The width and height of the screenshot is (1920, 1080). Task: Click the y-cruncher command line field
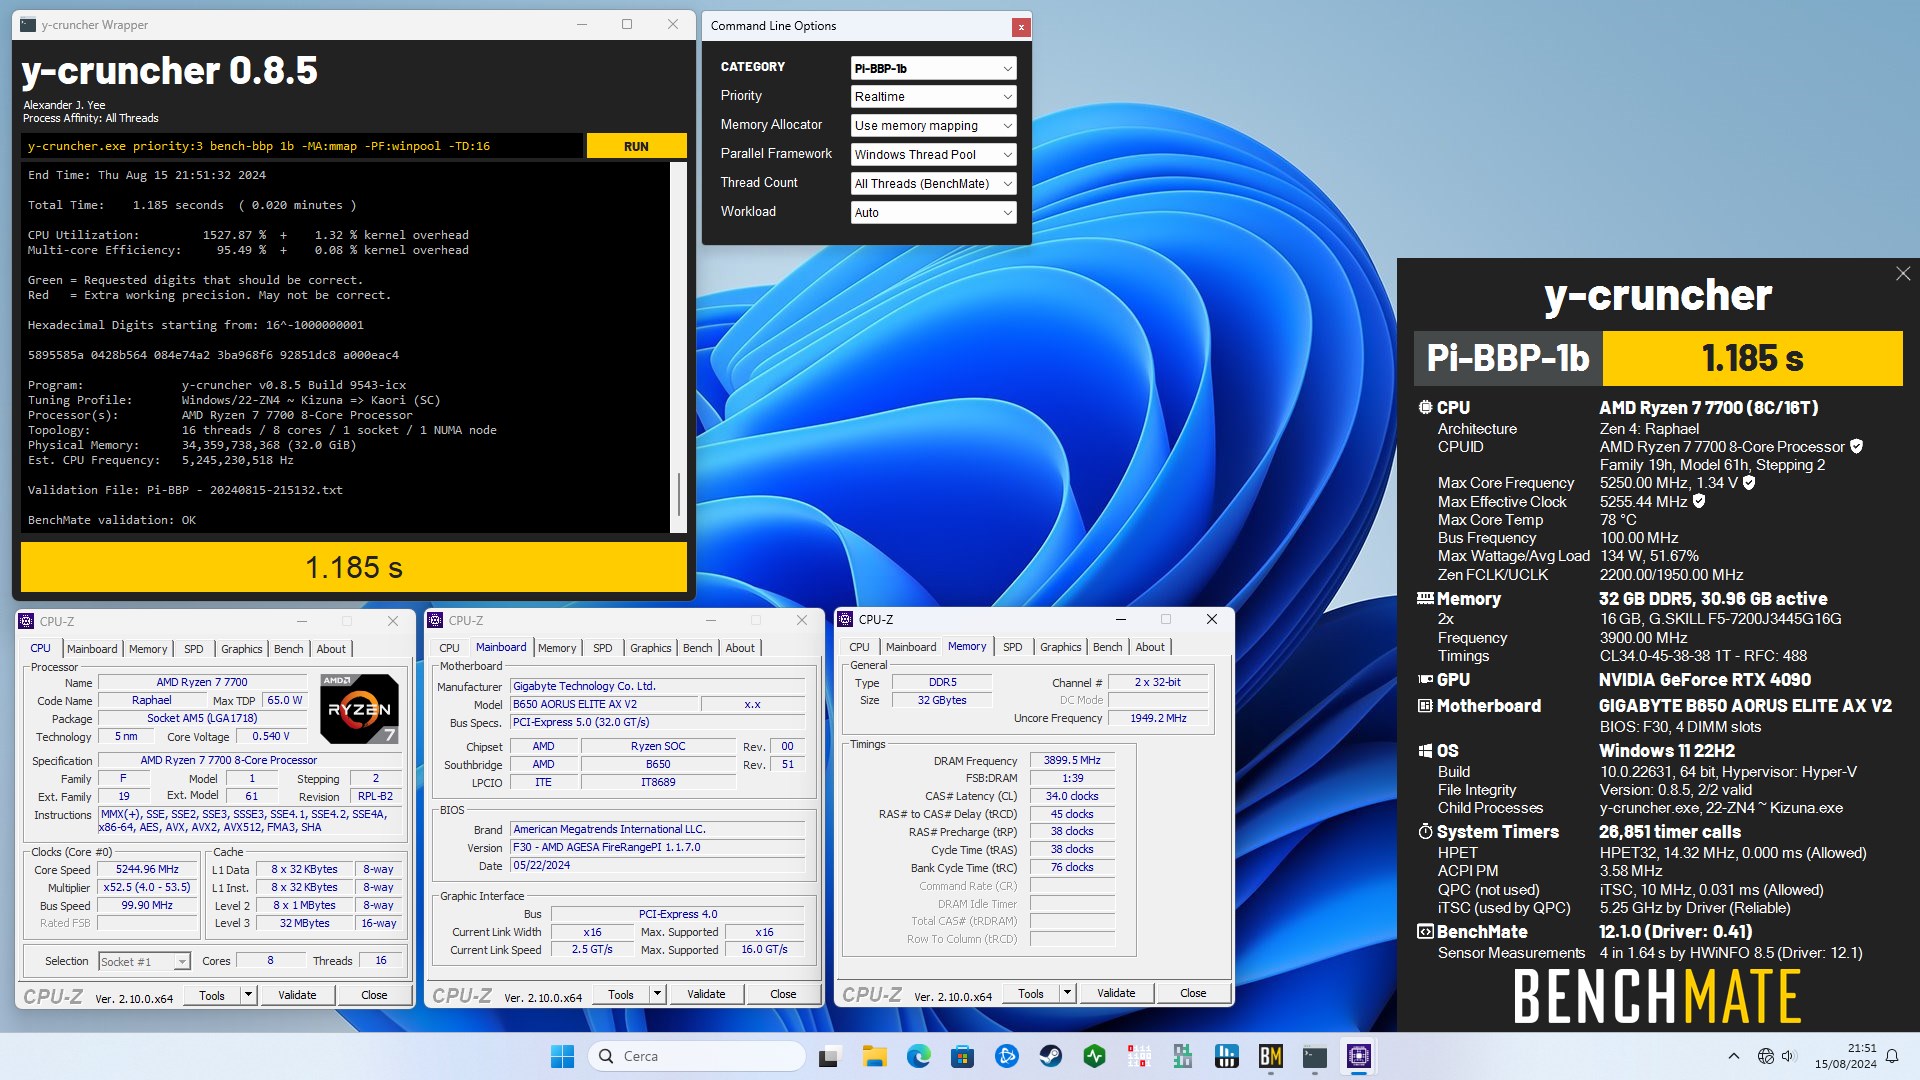[x=302, y=146]
